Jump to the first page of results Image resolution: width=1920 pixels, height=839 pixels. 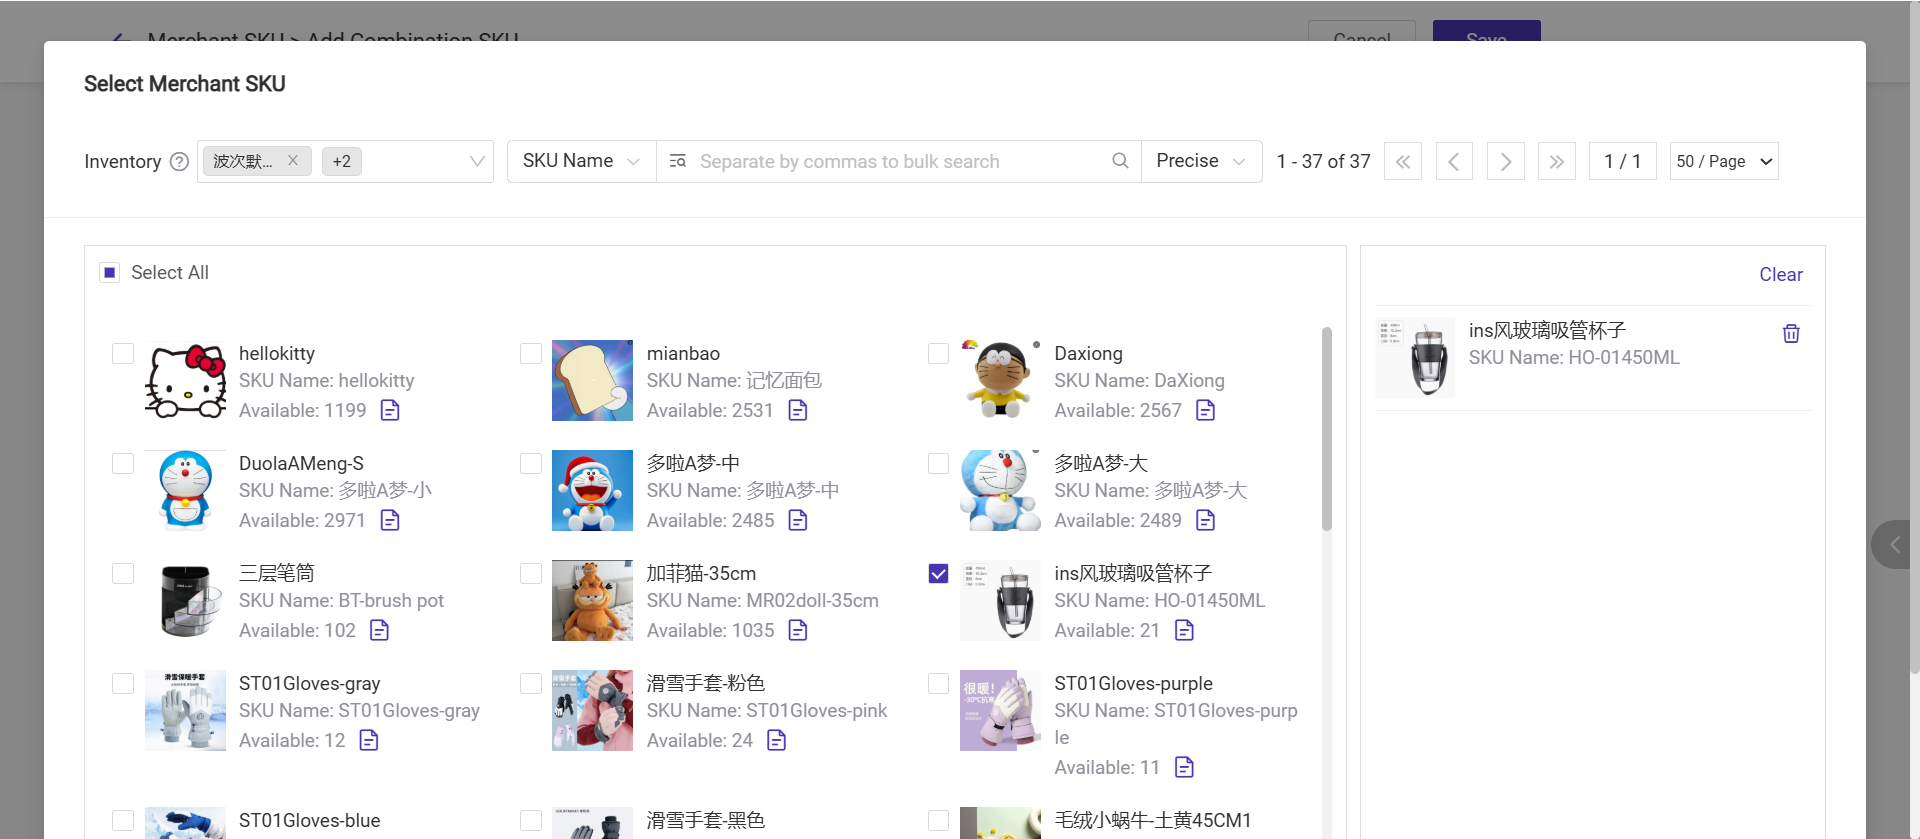click(1403, 162)
